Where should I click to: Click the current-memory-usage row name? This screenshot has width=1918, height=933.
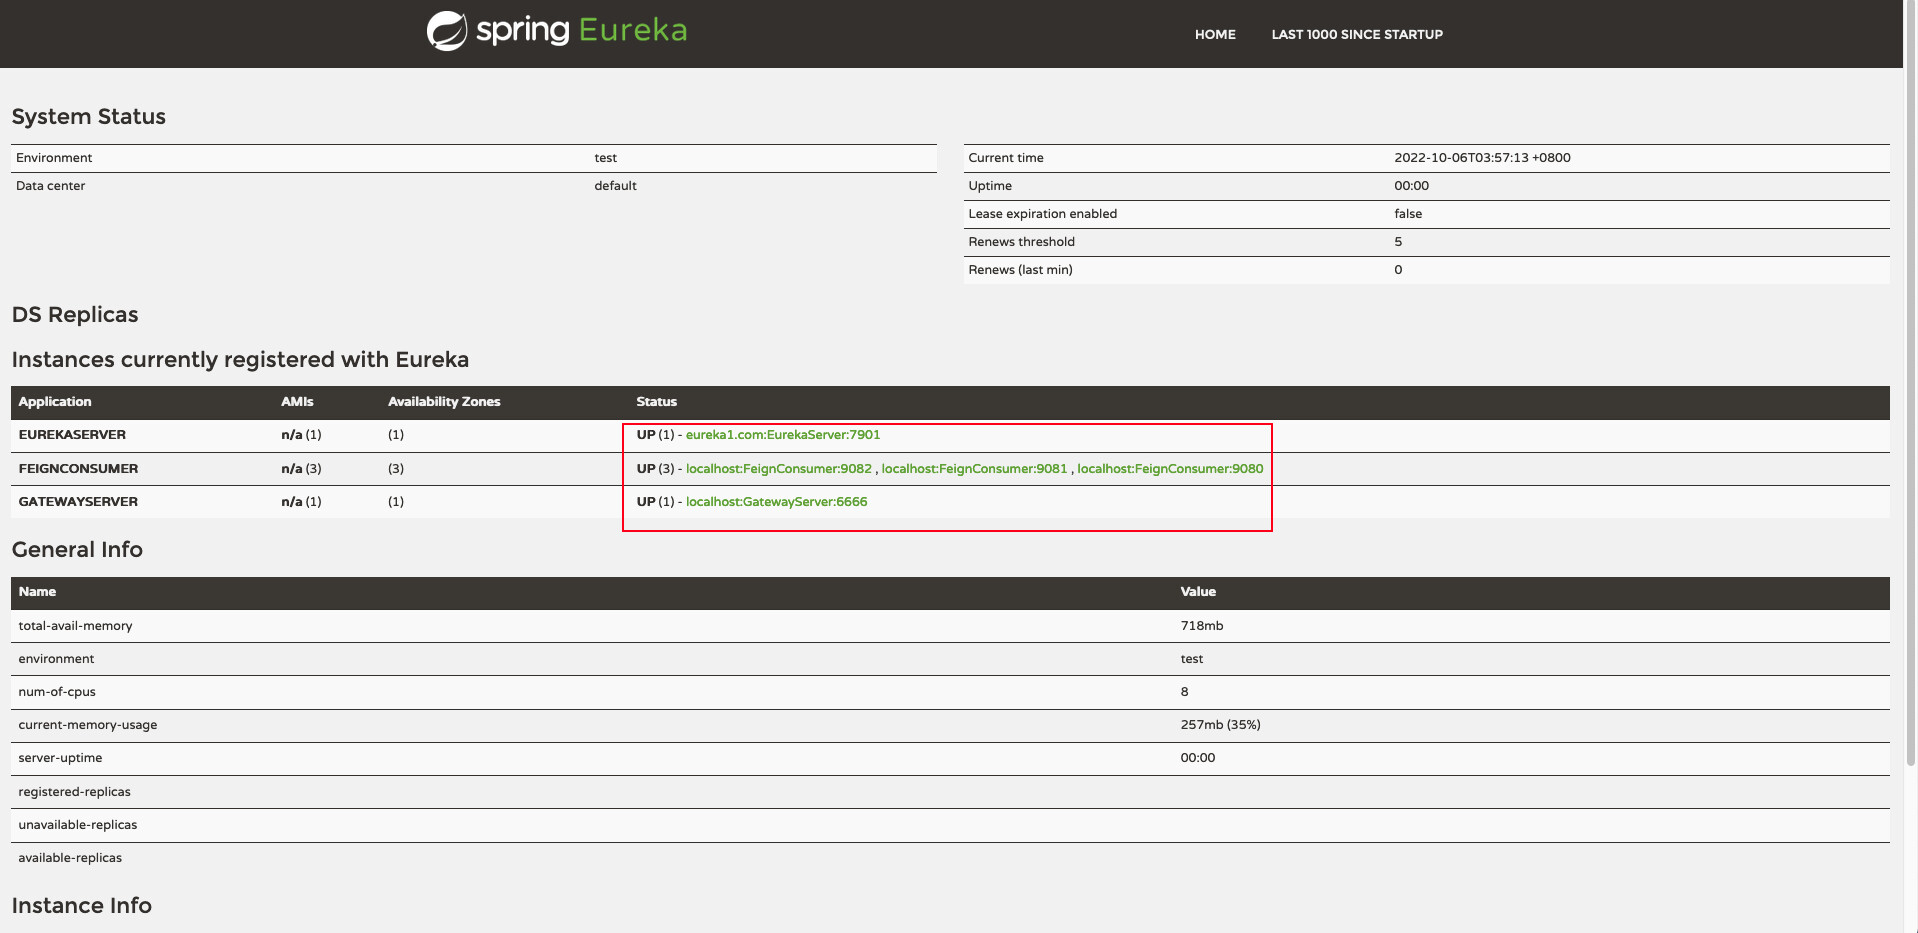[88, 725]
